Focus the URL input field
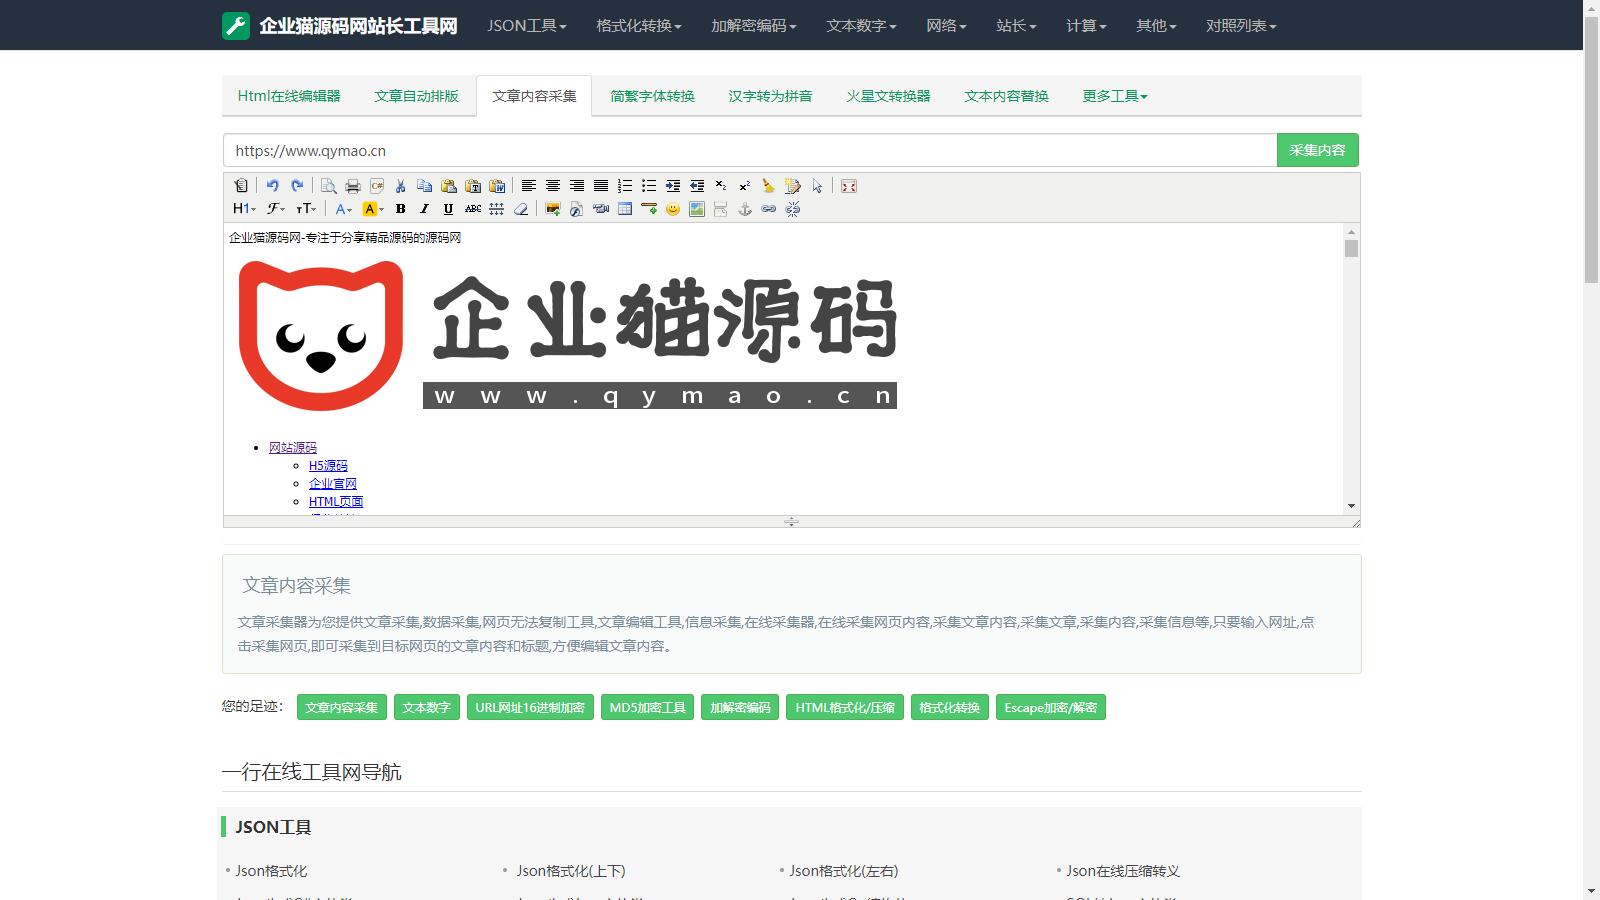Screen dimensions: 1600x900 point(750,150)
